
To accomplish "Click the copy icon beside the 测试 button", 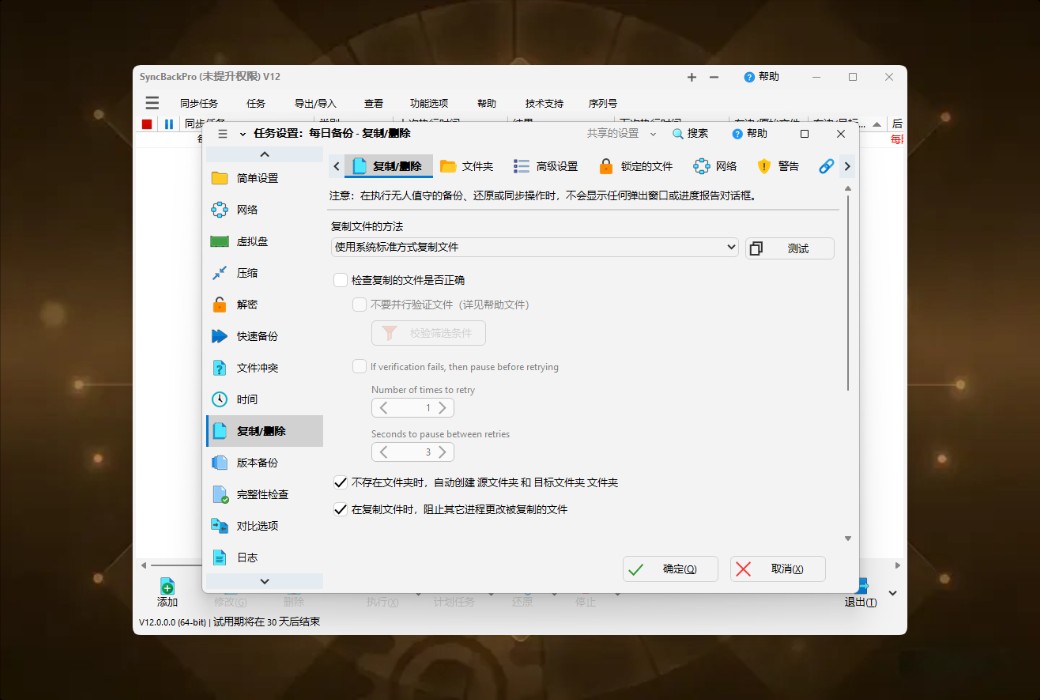I will [757, 248].
